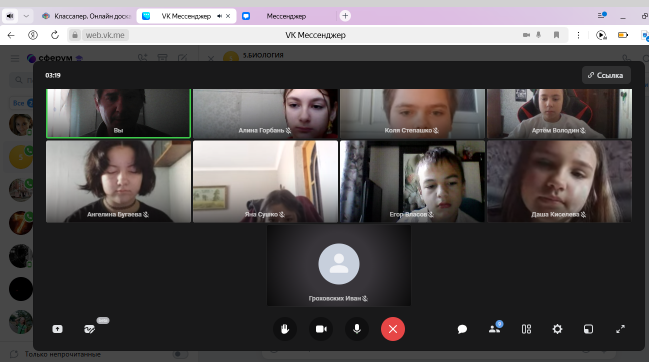649x362 pixels.
Task: Switch call to picture-in-picture mode
Action: pyautogui.click(x=588, y=329)
